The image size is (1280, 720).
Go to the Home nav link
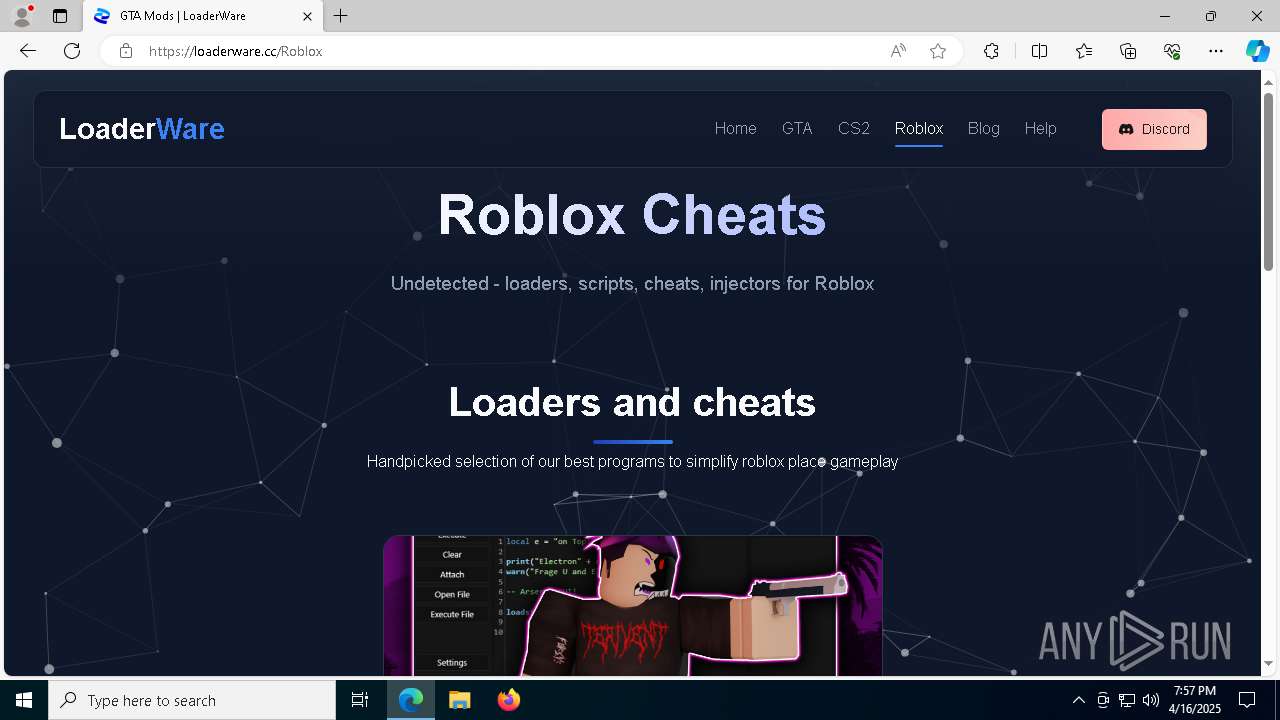coord(735,128)
